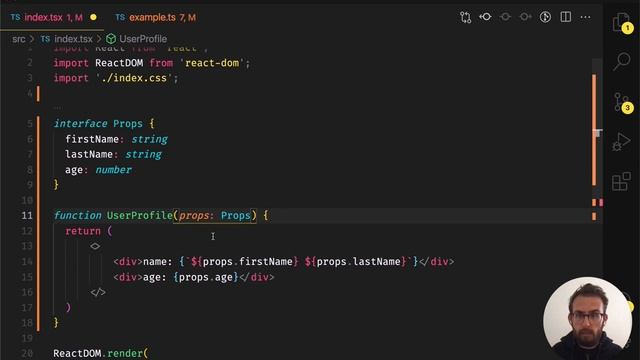Click the 'props' parameter on line 11
The image size is (640, 360).
click(194, 216)
